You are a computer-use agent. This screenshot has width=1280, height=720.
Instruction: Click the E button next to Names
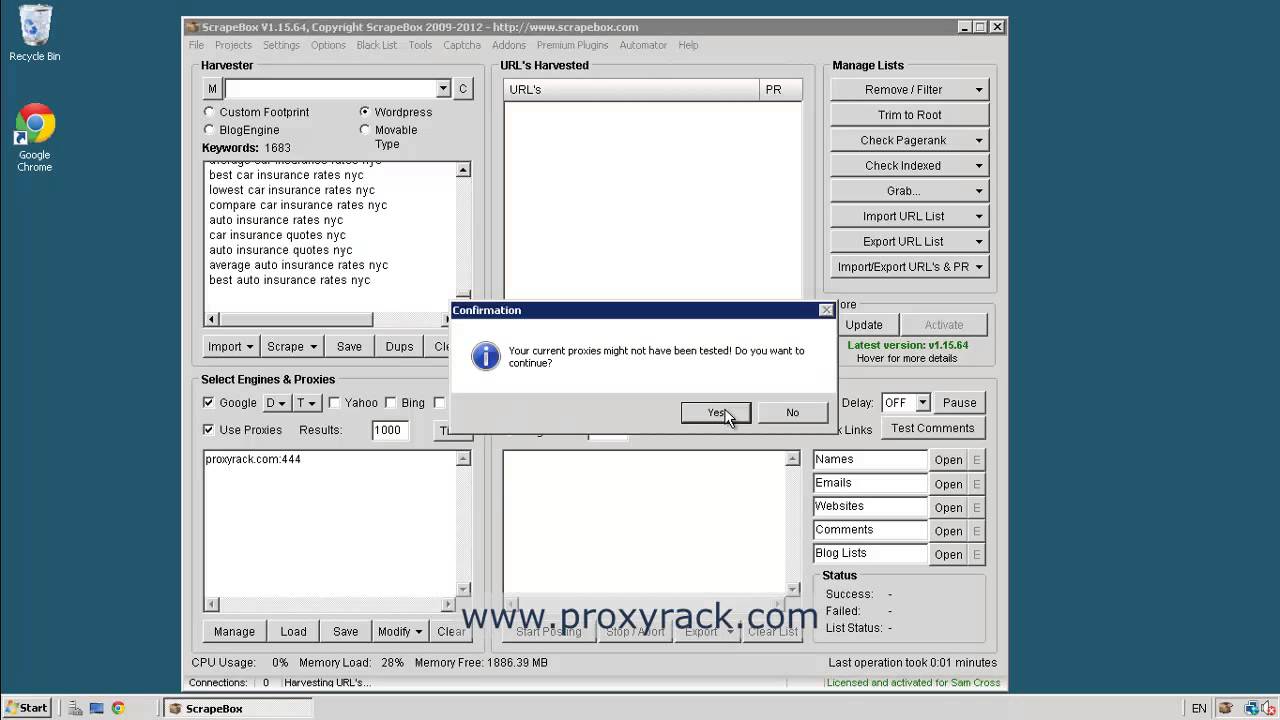pyautogui.click(x=977, y=460)
